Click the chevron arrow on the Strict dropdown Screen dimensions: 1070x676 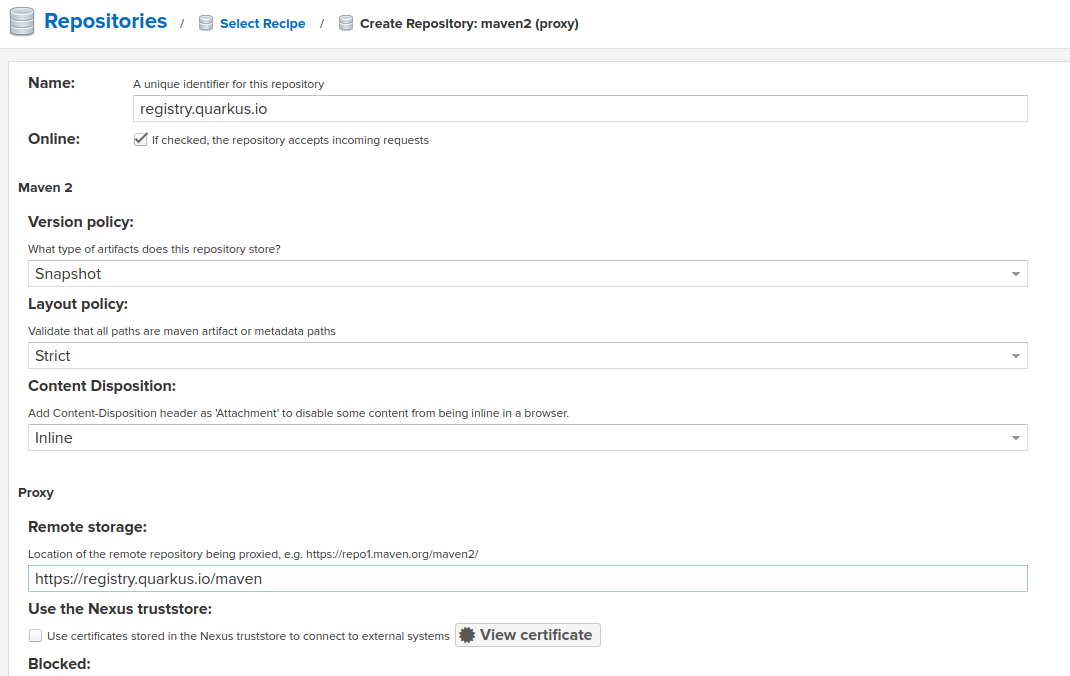click(1018, 355)
